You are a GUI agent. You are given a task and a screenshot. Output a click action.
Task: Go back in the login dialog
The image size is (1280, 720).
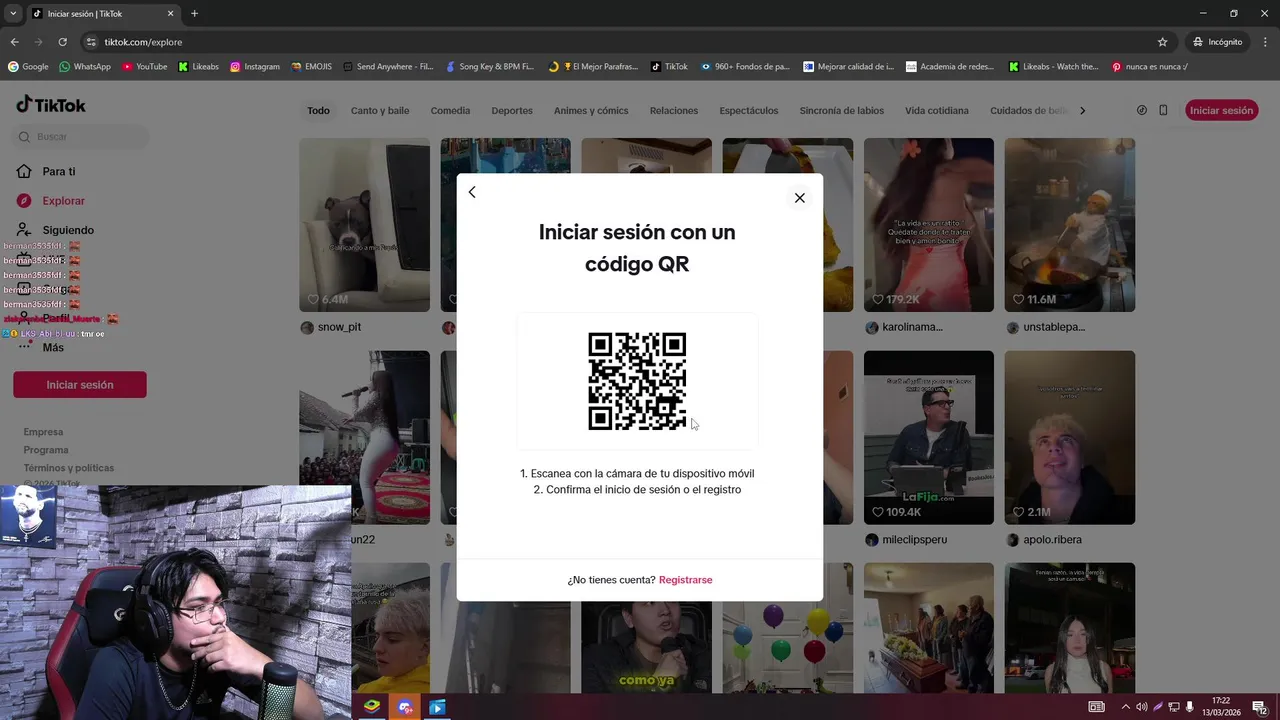(x=472, y=192)
